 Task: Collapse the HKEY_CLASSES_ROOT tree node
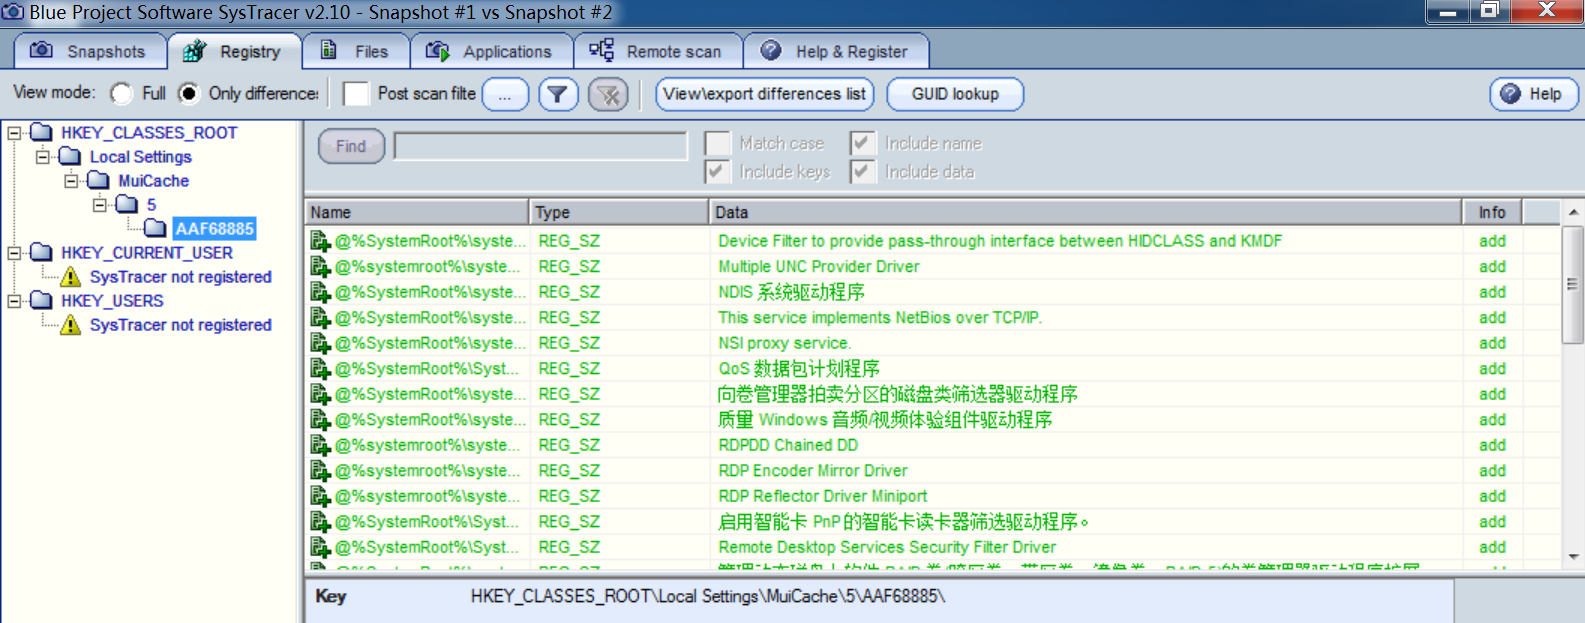[14, 132]
